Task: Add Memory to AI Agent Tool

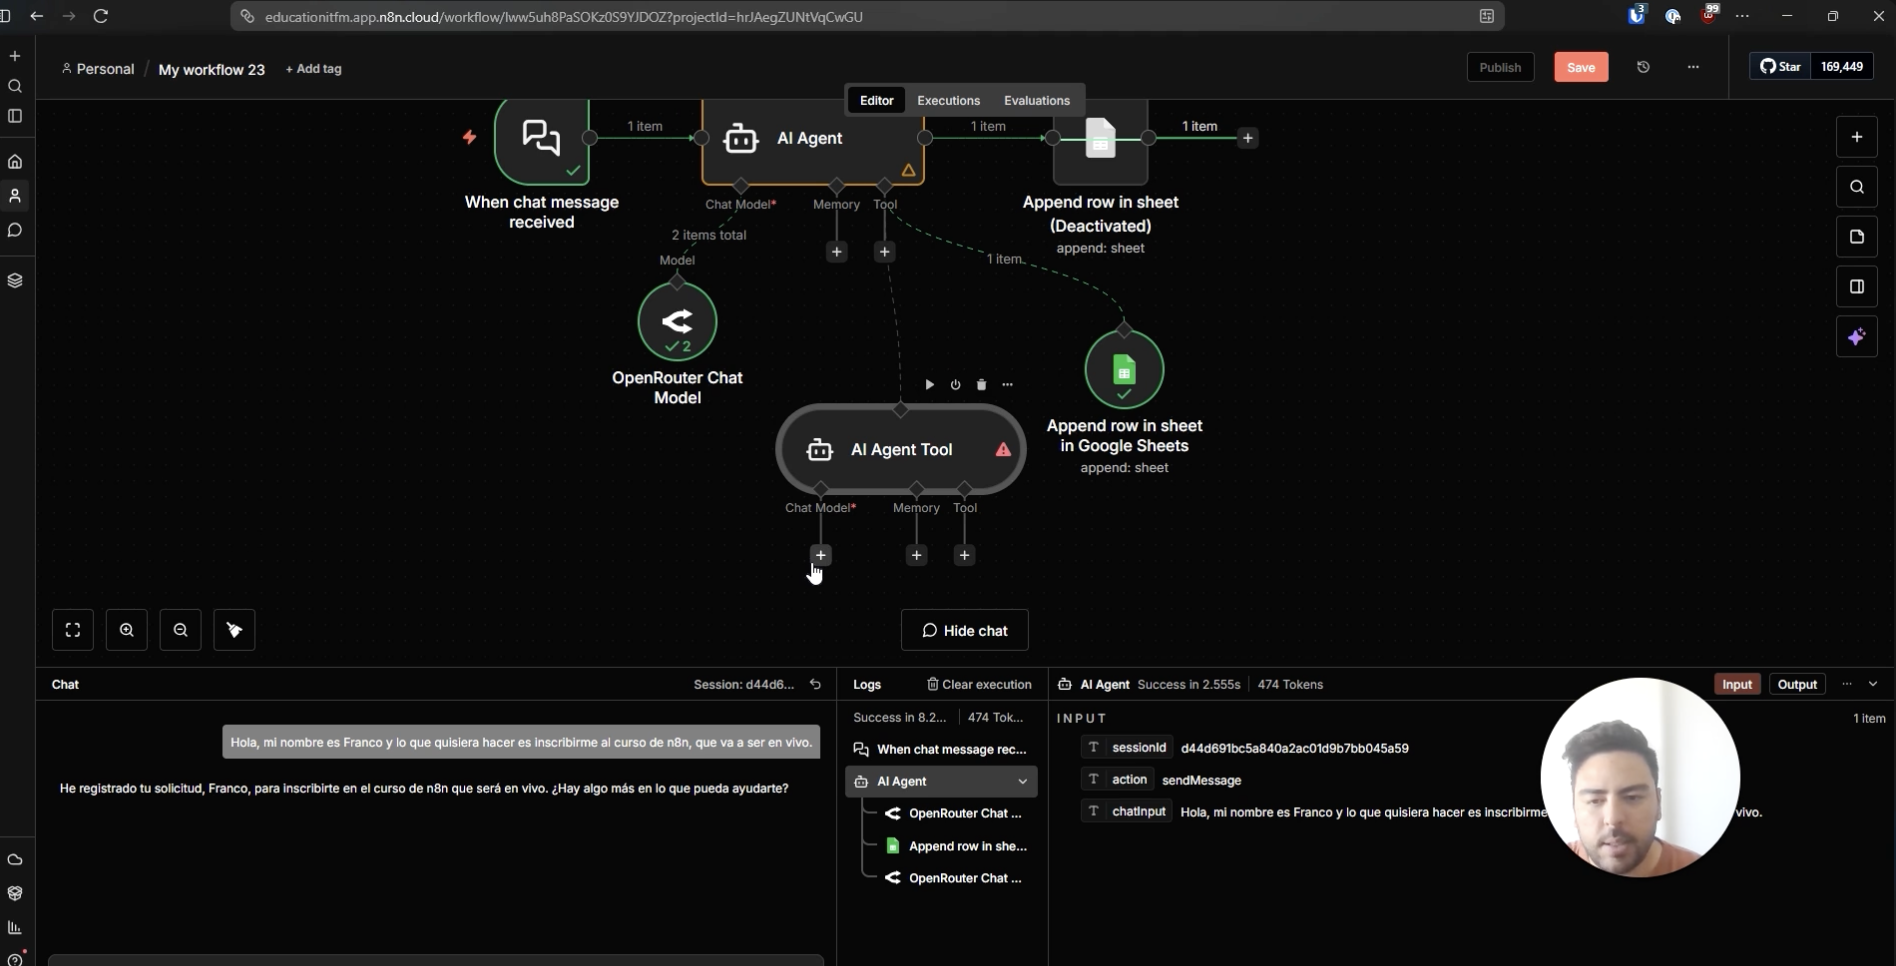Action: click(917, 555)
